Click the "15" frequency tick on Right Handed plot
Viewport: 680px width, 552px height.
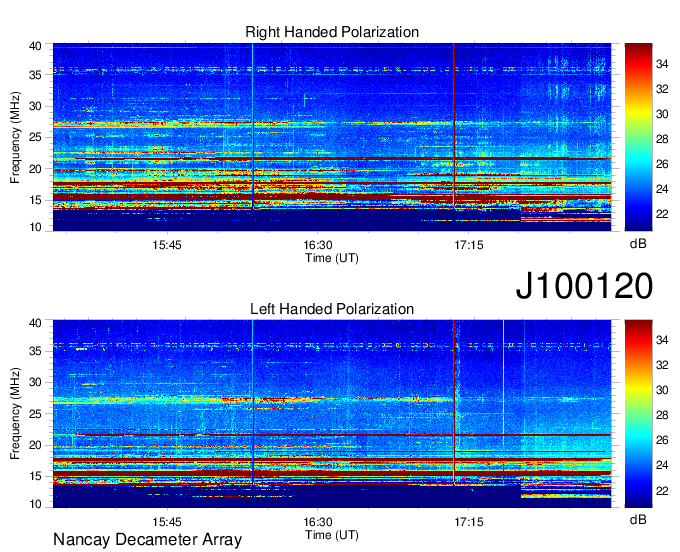pyautogui.click(x=35, y=200)
